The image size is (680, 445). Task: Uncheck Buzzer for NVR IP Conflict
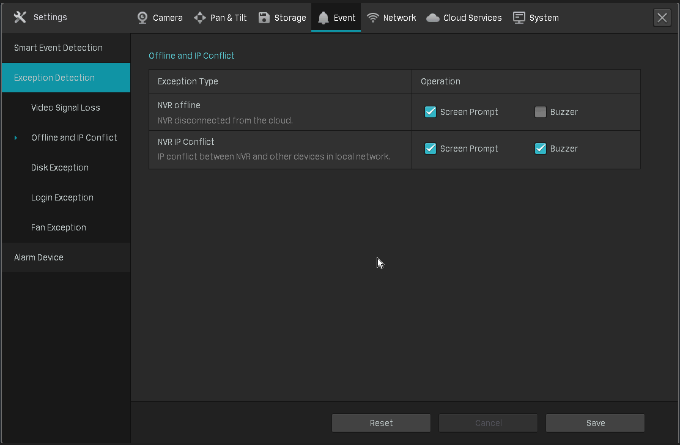point(540,149)
